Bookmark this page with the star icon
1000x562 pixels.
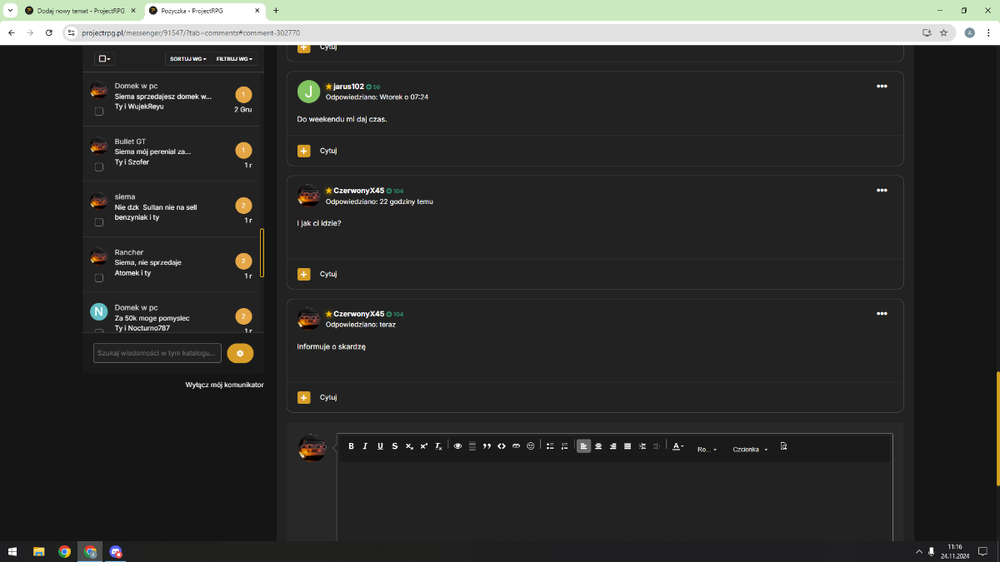944,33
